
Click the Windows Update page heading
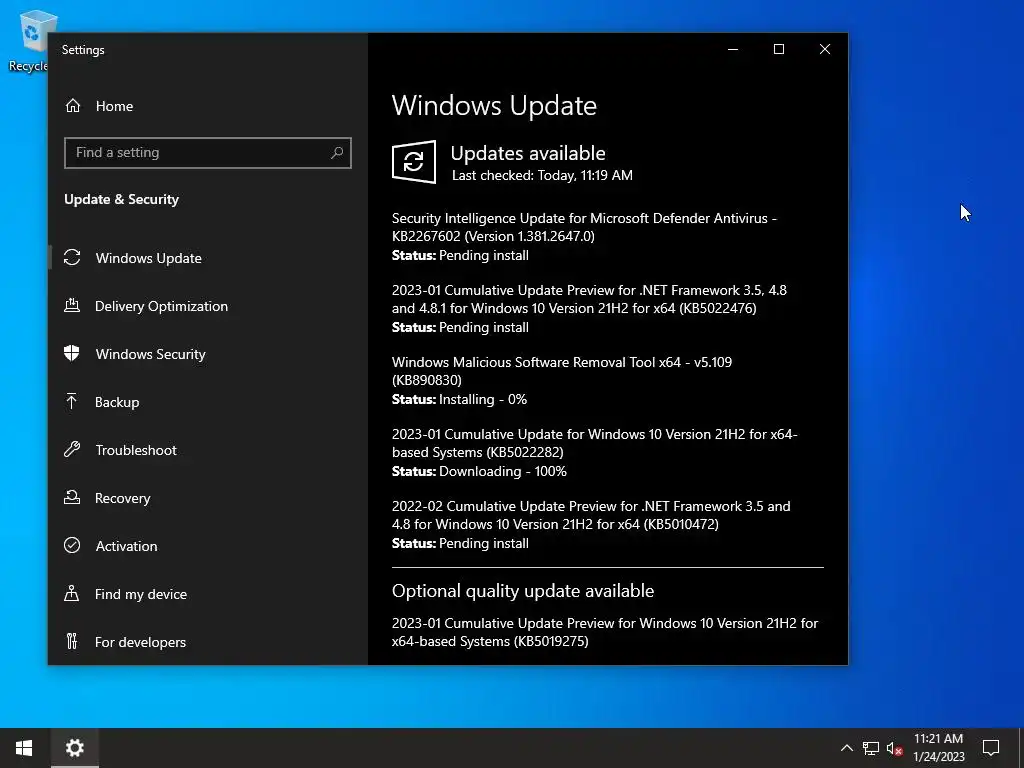pos(494,106)
